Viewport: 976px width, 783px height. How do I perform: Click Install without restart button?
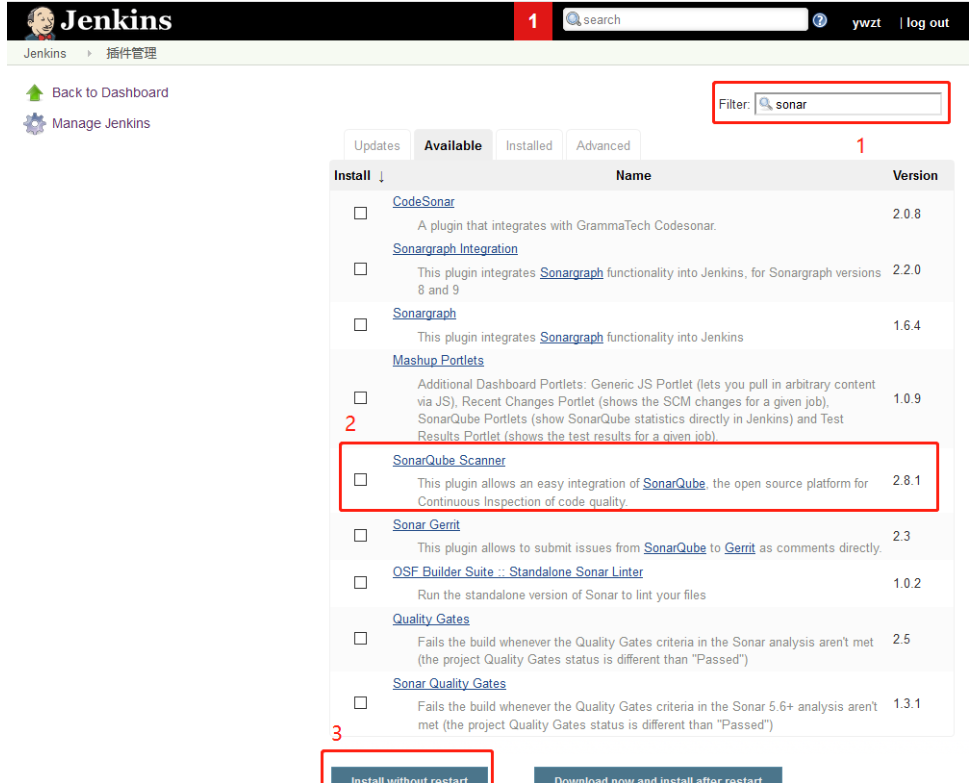pos(410,776)
